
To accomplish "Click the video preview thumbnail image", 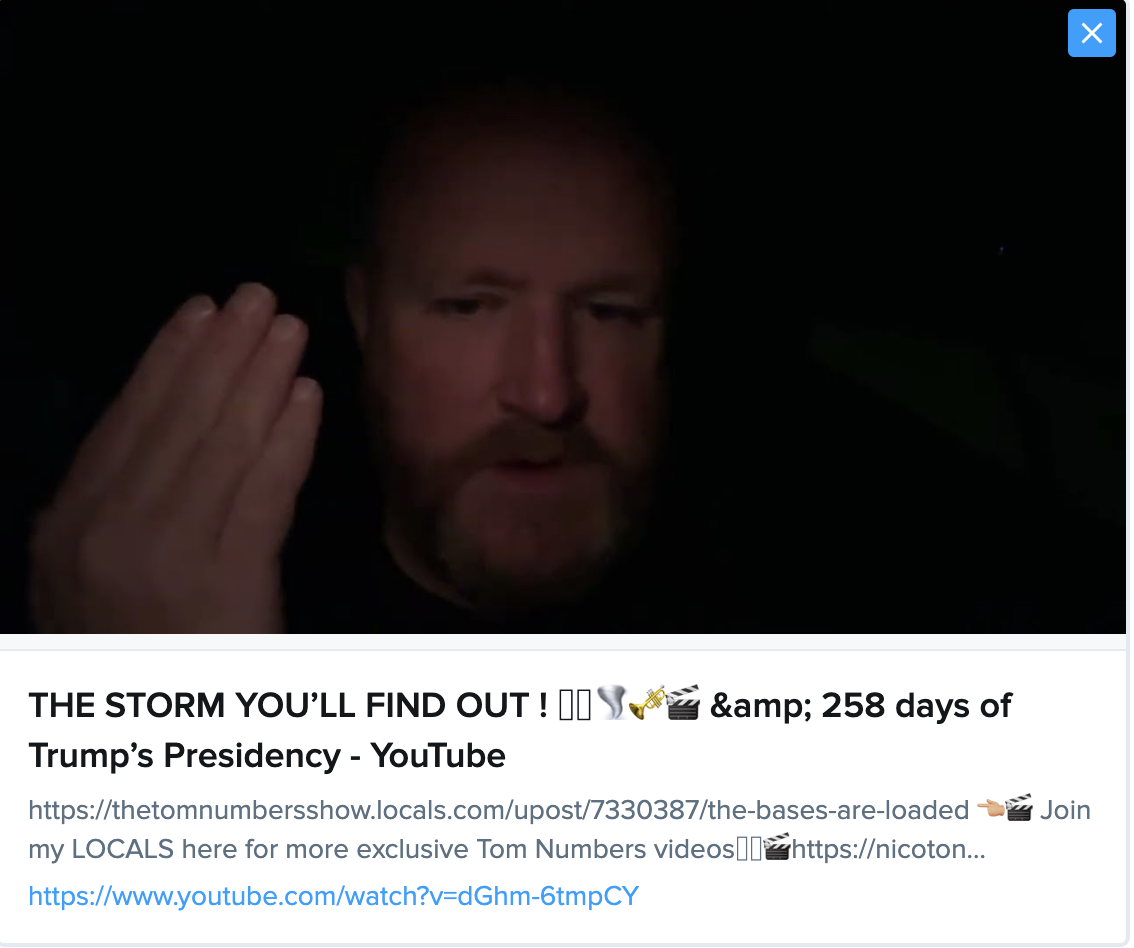I will (564, 317).
